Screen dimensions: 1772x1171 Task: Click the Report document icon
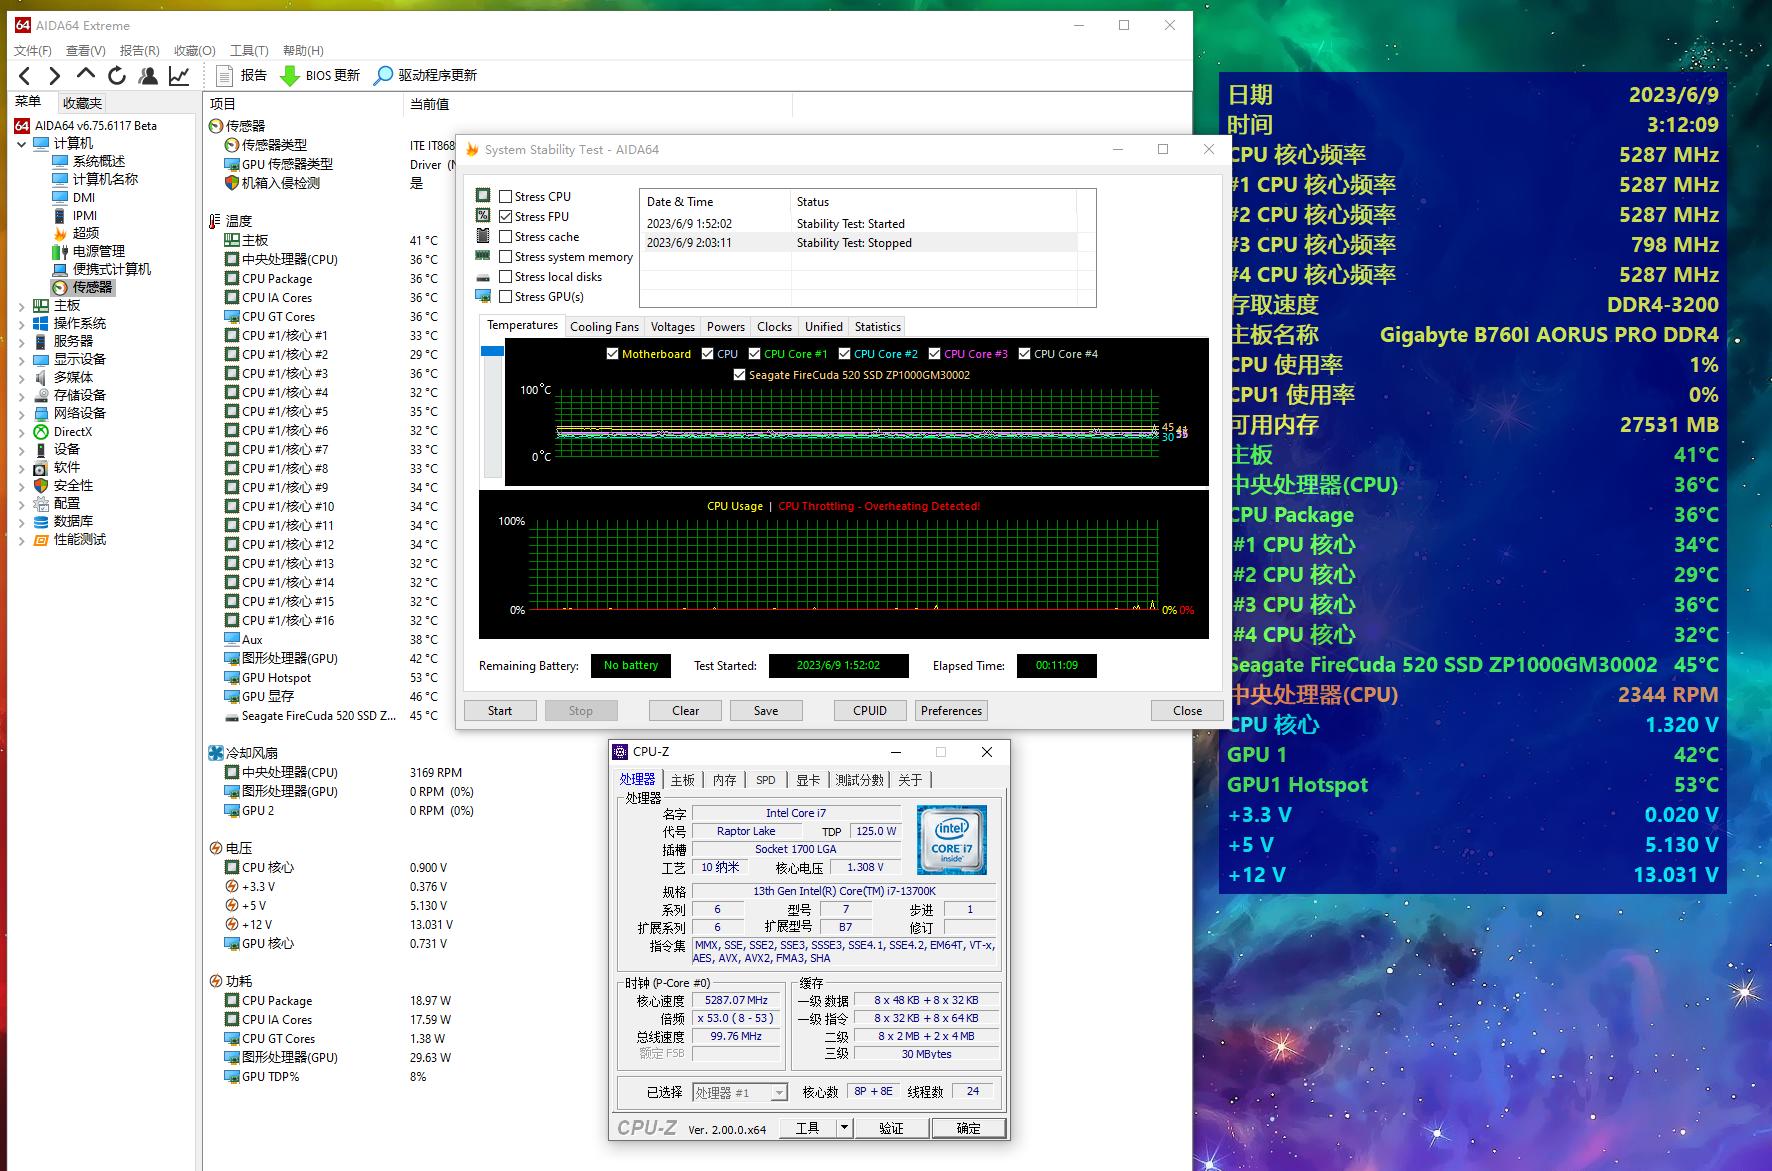click(x=225, y=75)
